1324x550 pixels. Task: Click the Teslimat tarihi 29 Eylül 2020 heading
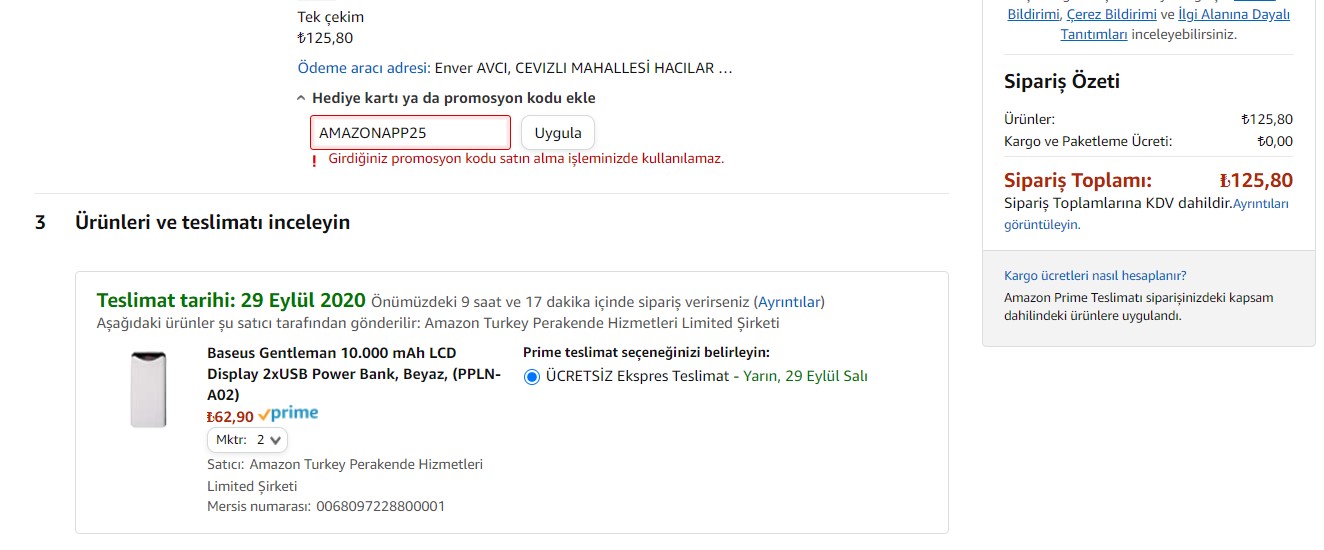coord(231,301)
